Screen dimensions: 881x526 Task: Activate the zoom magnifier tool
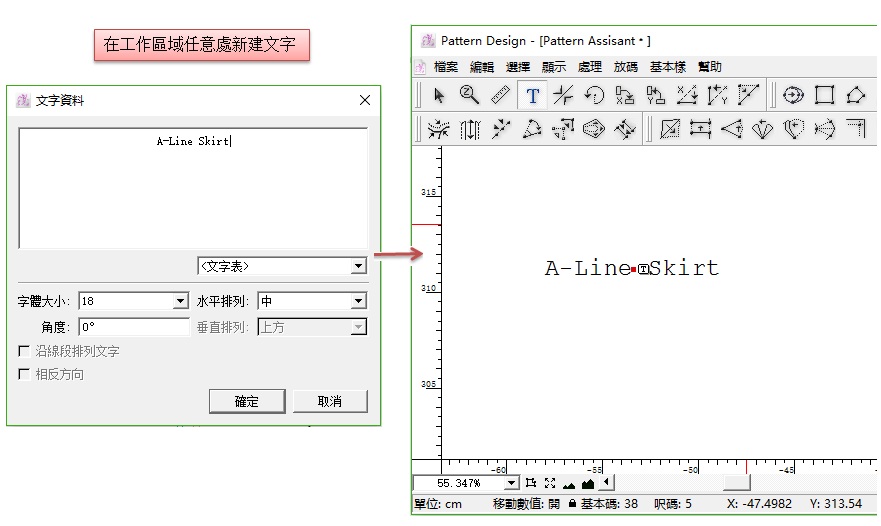pyautogui.click(x=469, y=95)
